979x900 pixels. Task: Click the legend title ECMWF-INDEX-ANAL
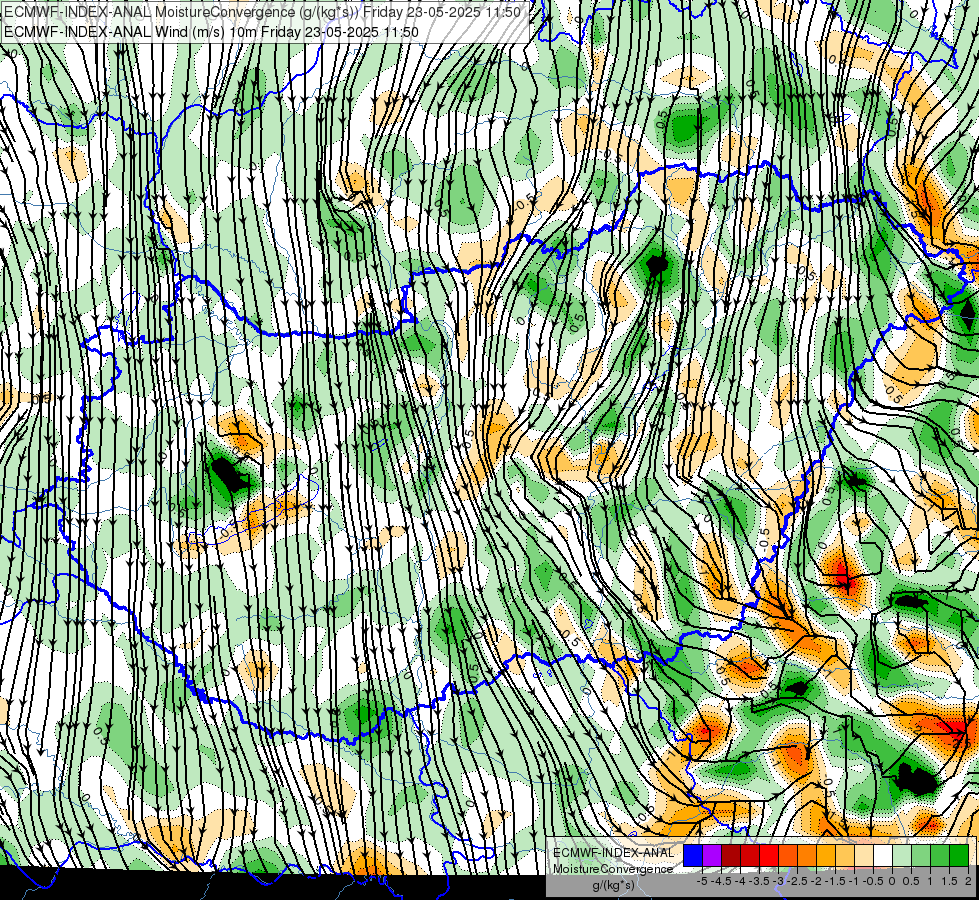613,853
